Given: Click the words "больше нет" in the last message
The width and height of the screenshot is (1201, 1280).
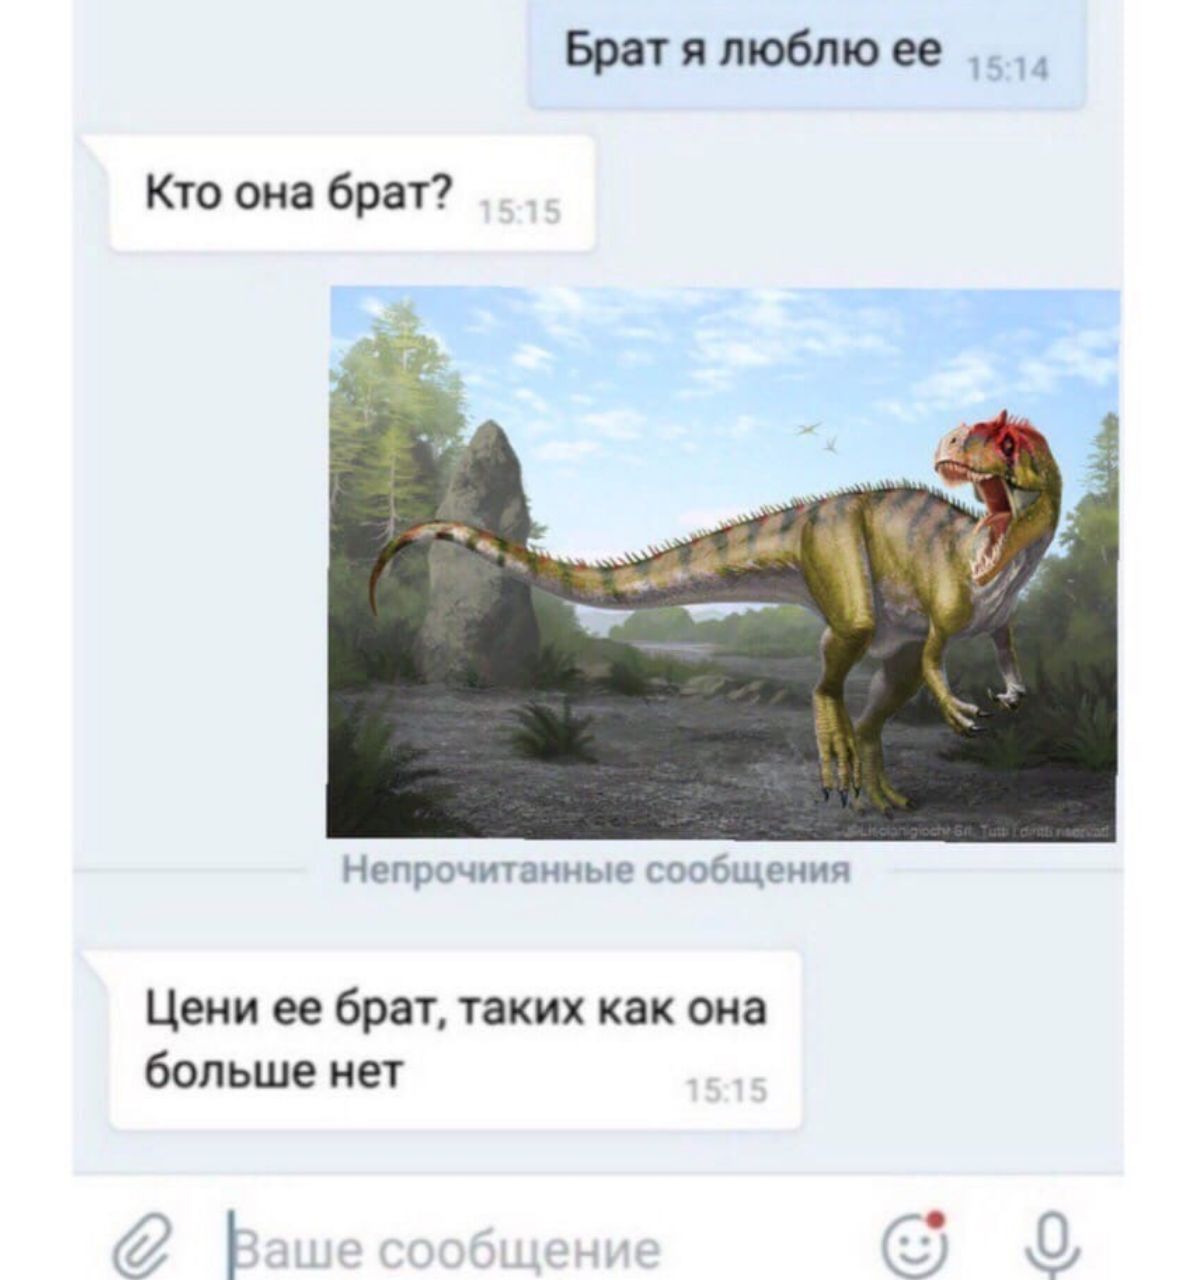Looking at the screenshot, I should [273, 1072].
